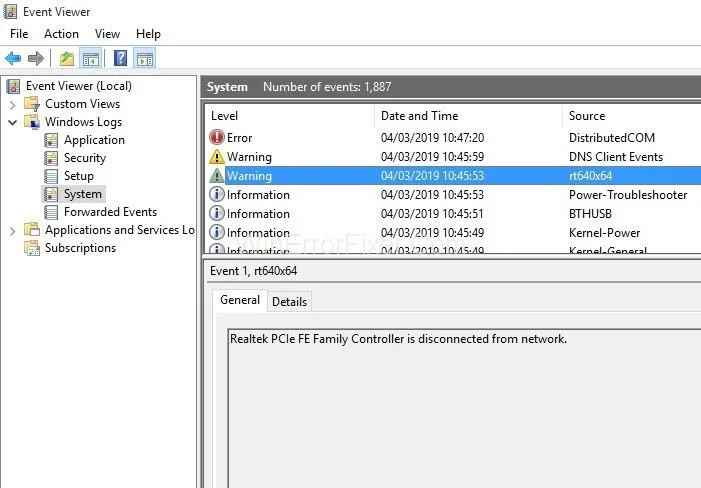Toggle the Show/Hide Action Pane icon
701x488 pixels.
coord(145,59)
